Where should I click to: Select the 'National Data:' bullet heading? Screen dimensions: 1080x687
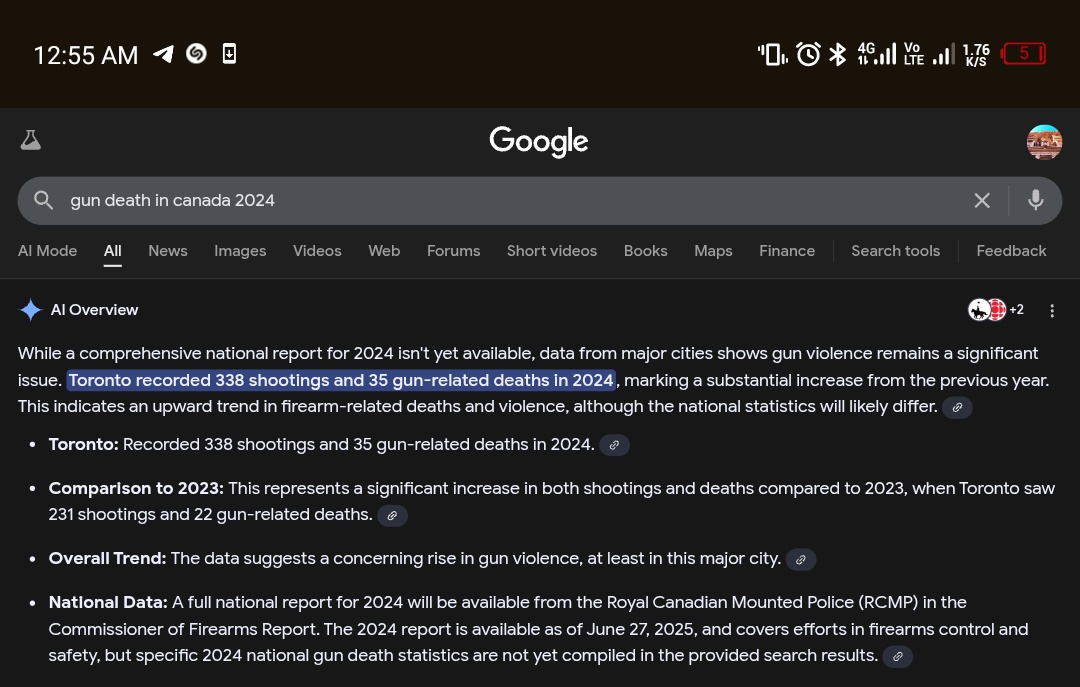tap(108, 602)
